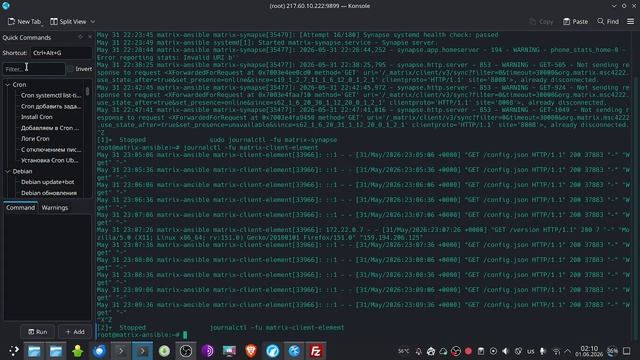640x360 pixels.
Task: Collapse the Cron group
Action: tap(7, 84)
